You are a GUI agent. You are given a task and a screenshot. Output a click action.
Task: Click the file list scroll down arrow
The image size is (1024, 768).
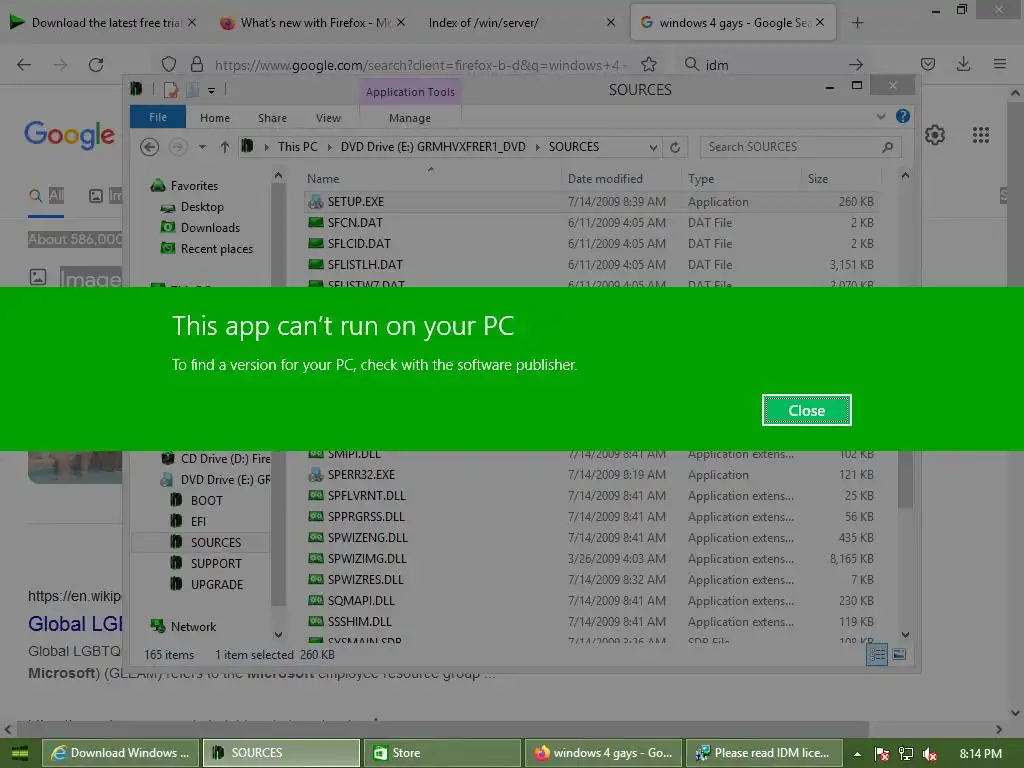pyautogui.click(x=905, y=634)
